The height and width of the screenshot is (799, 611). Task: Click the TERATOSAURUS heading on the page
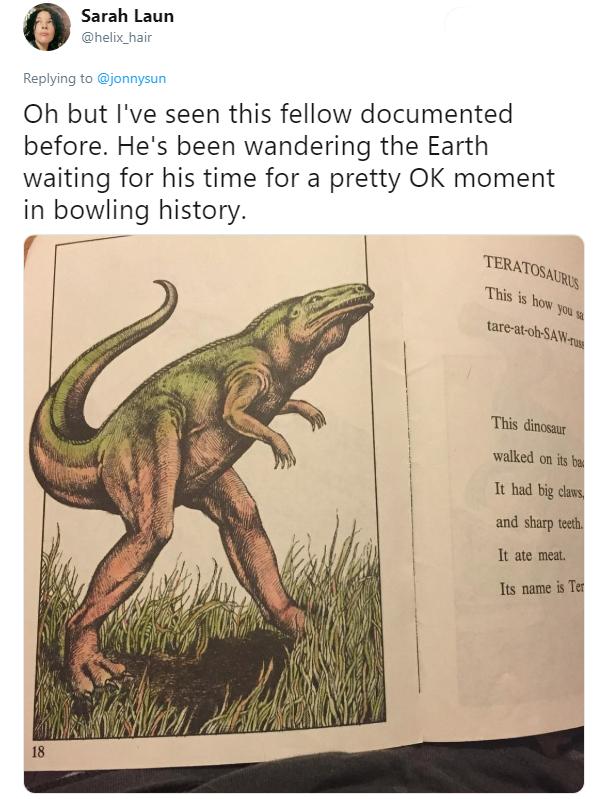(x=532, y=271)
